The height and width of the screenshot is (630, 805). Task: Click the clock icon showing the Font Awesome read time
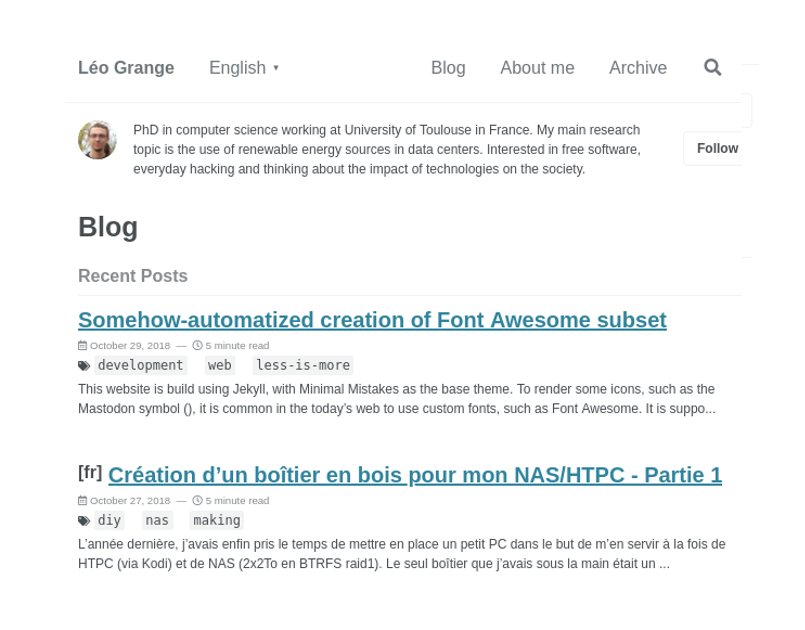(197, 345)
